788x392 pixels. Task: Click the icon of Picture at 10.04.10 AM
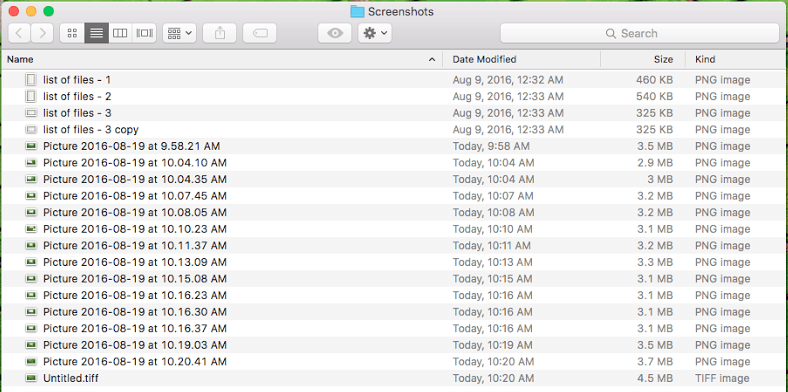coord(31,162)
